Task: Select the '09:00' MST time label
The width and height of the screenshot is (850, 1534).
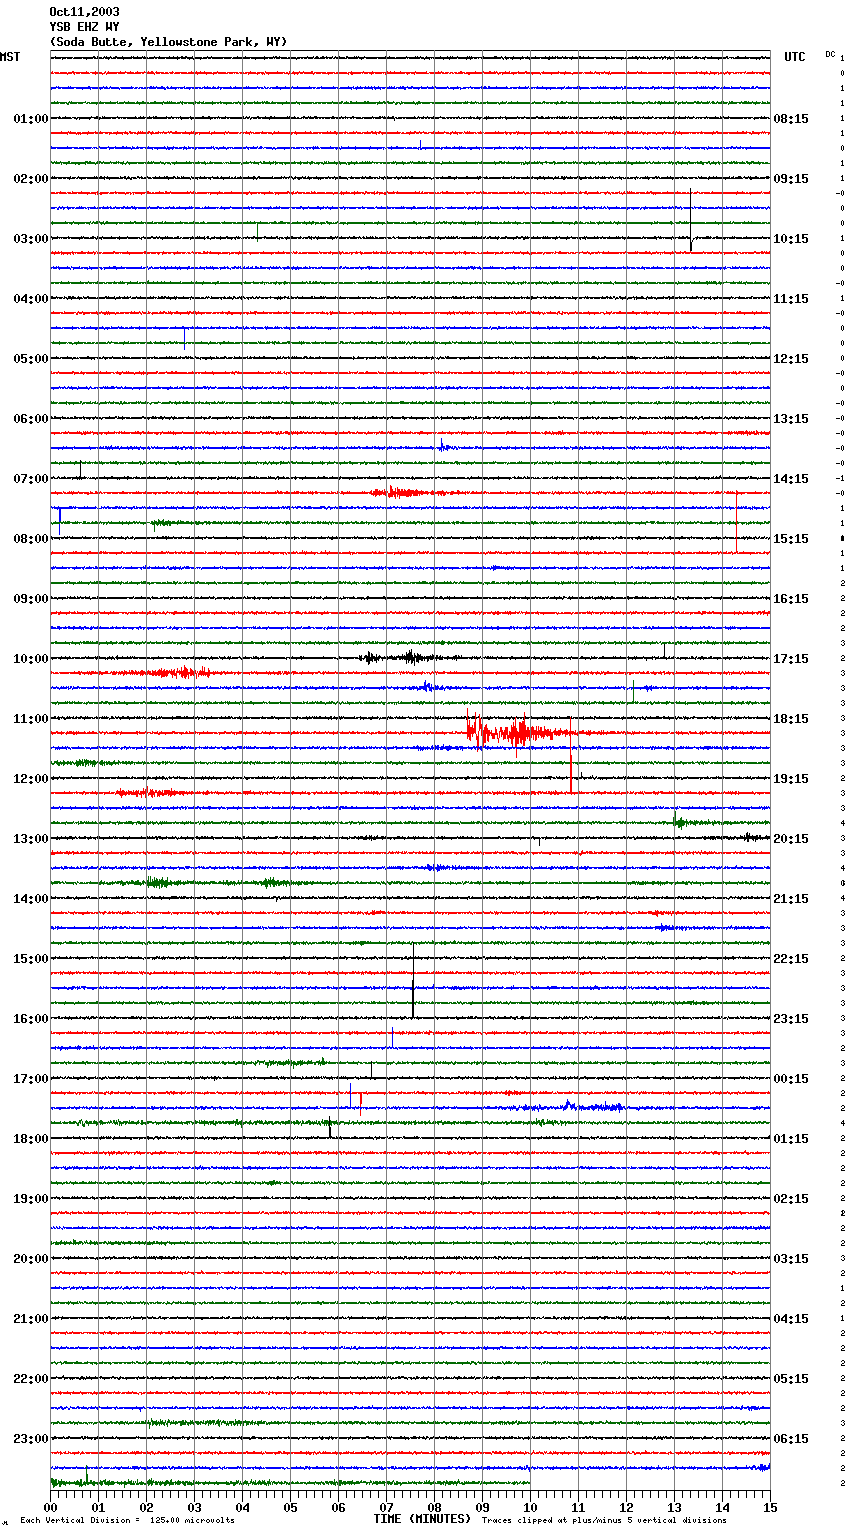Action: pyautogui.click(x=31, y=599)
